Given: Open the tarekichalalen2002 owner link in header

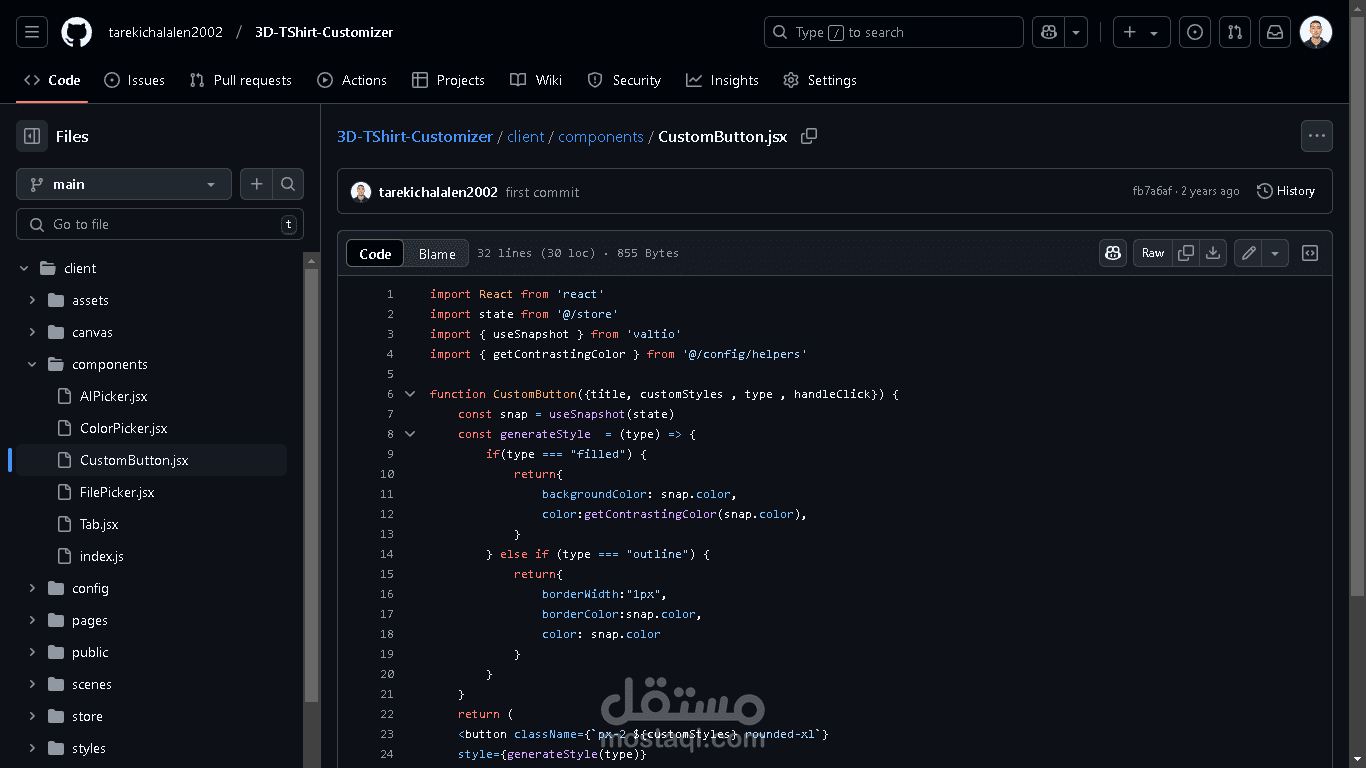Looking at the screenshot, I should (x=166, y=32).
